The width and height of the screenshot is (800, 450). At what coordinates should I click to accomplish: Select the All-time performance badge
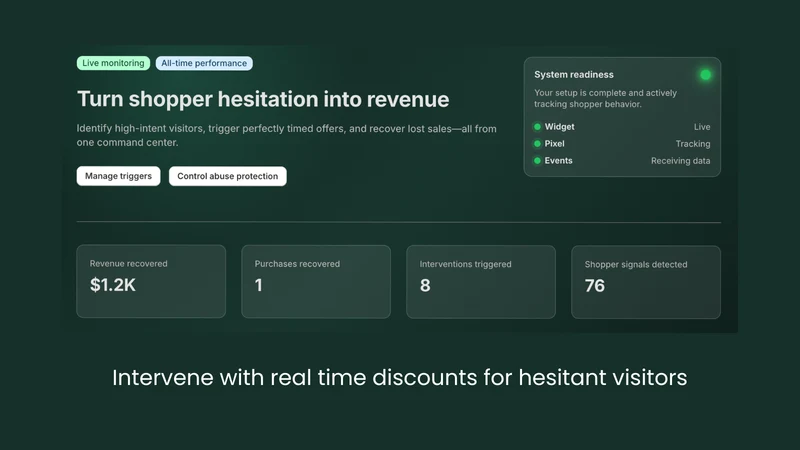204,63
